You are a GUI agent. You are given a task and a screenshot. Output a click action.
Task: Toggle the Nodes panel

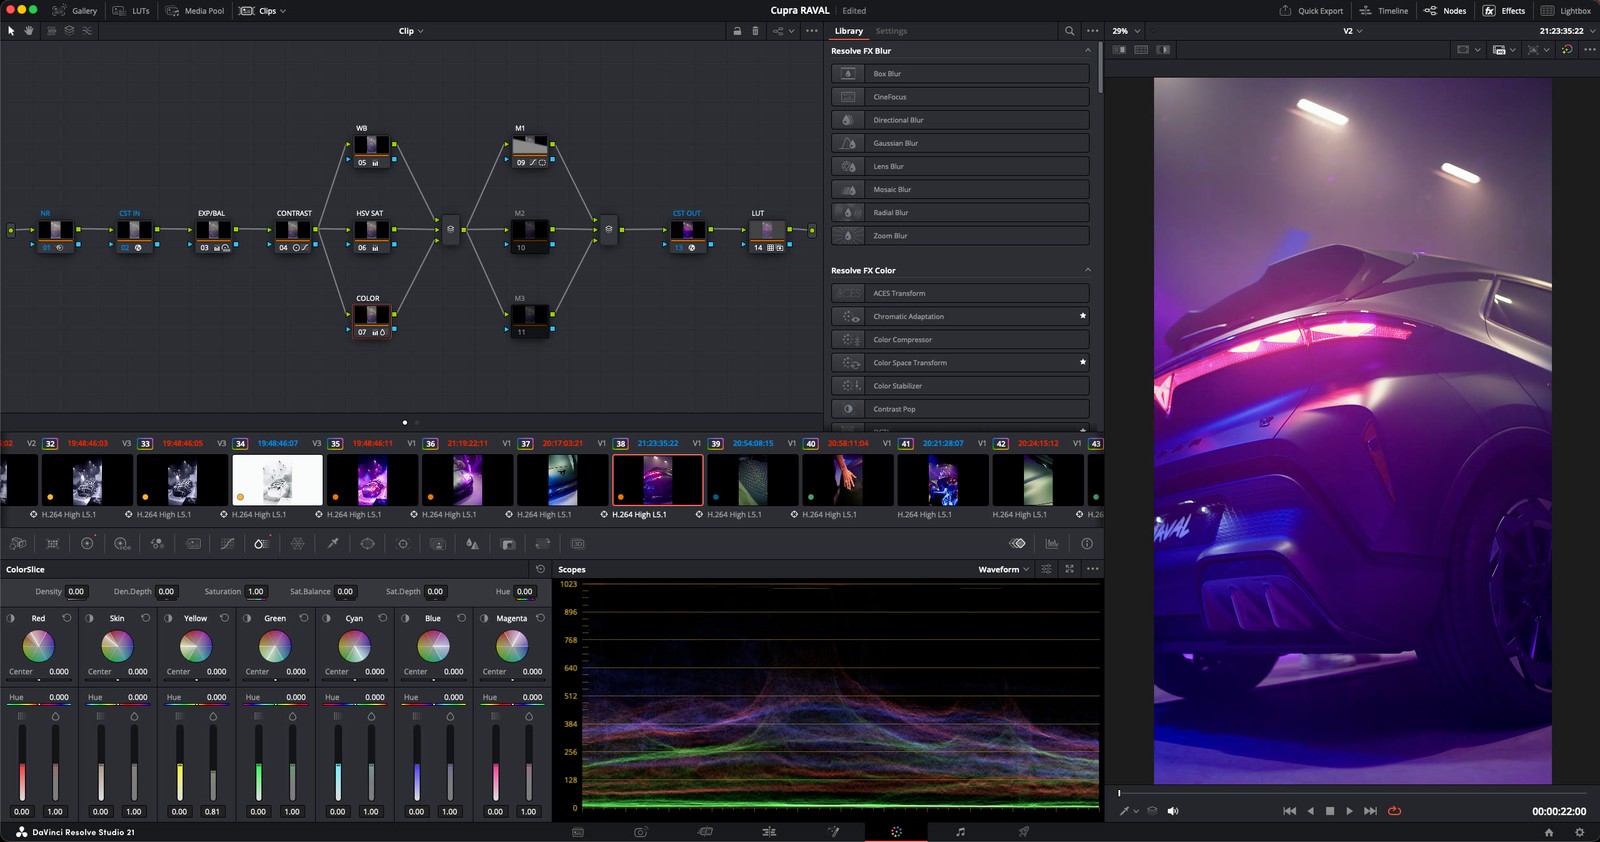(x=1445, y=11)
